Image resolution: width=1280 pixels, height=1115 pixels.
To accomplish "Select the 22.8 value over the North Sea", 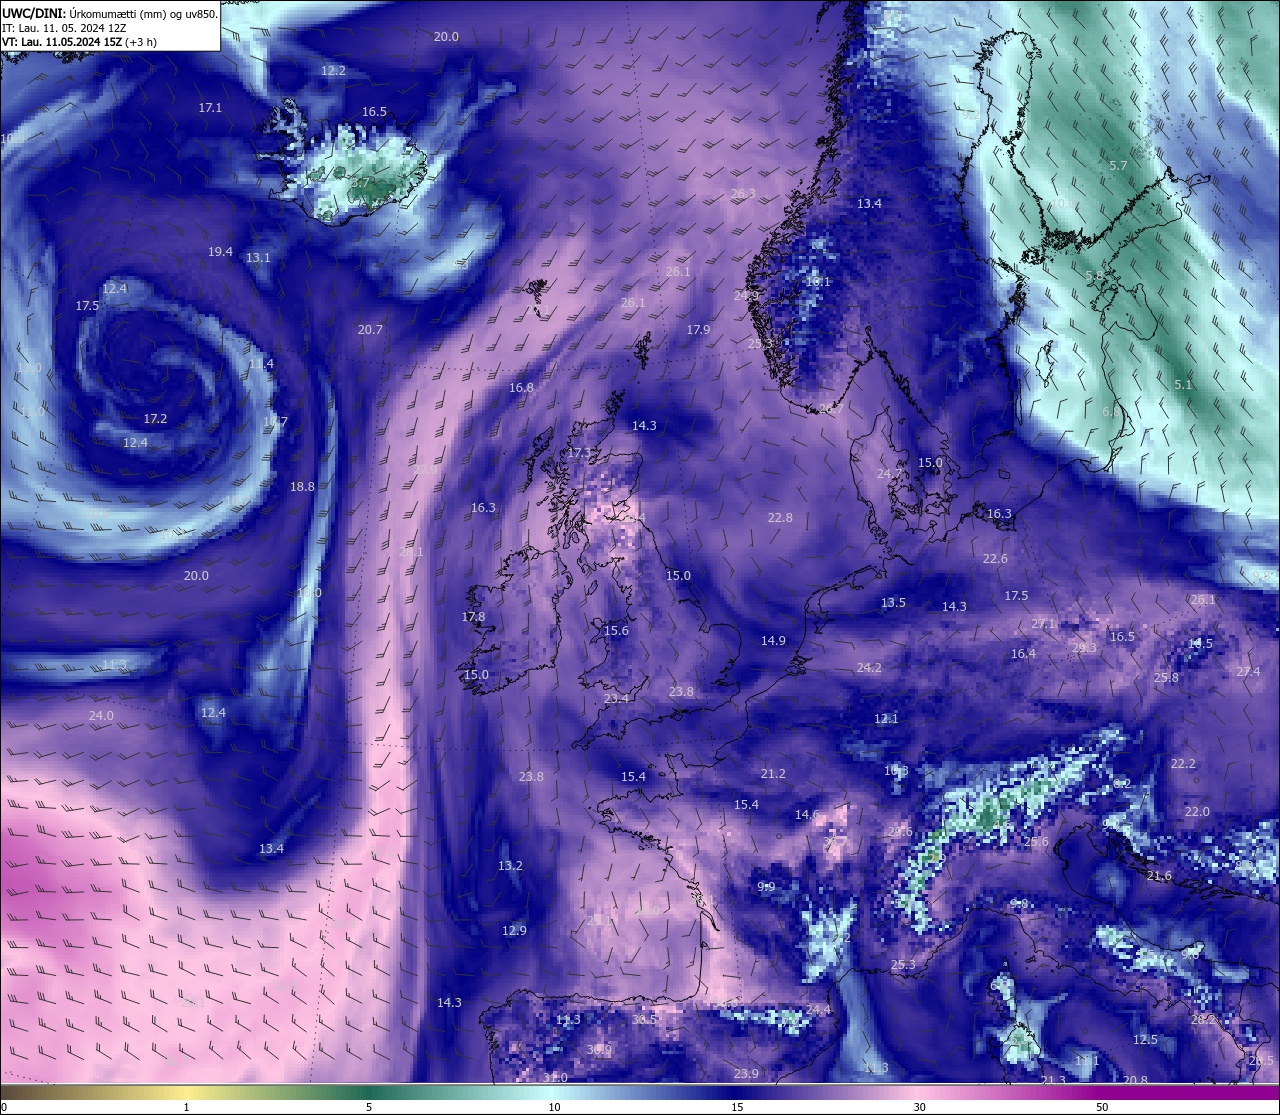I will pyautogui.click(x=780, y=517).
